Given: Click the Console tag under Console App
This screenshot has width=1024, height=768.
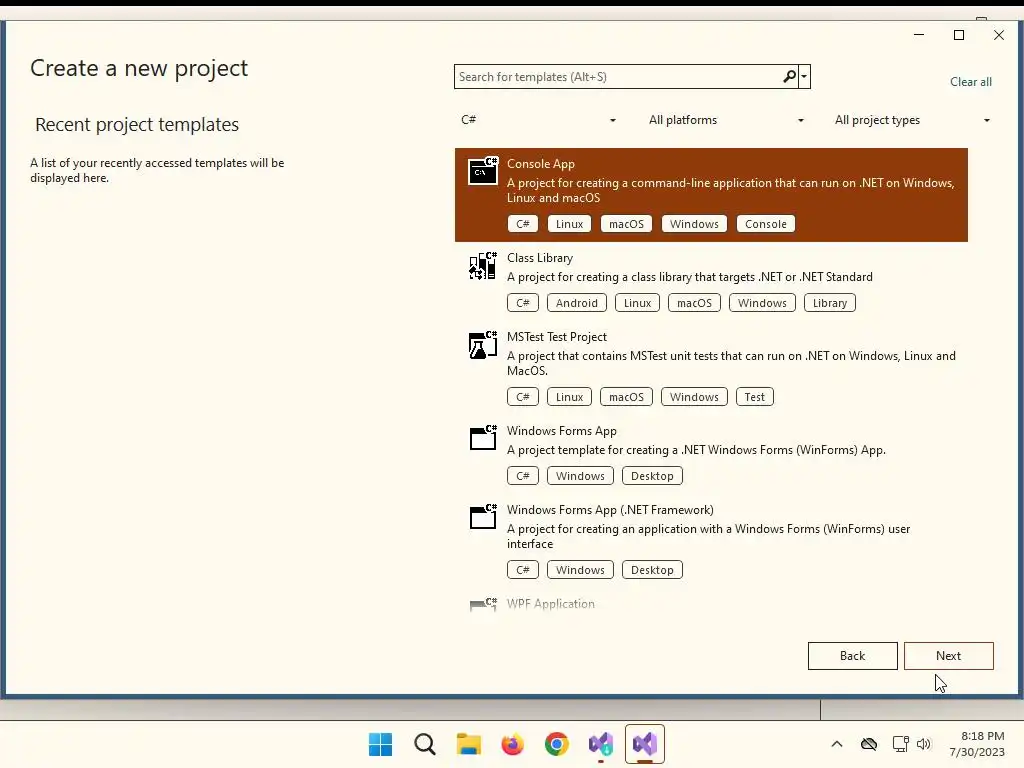Looking at the screenshot, I should [765, 224].
